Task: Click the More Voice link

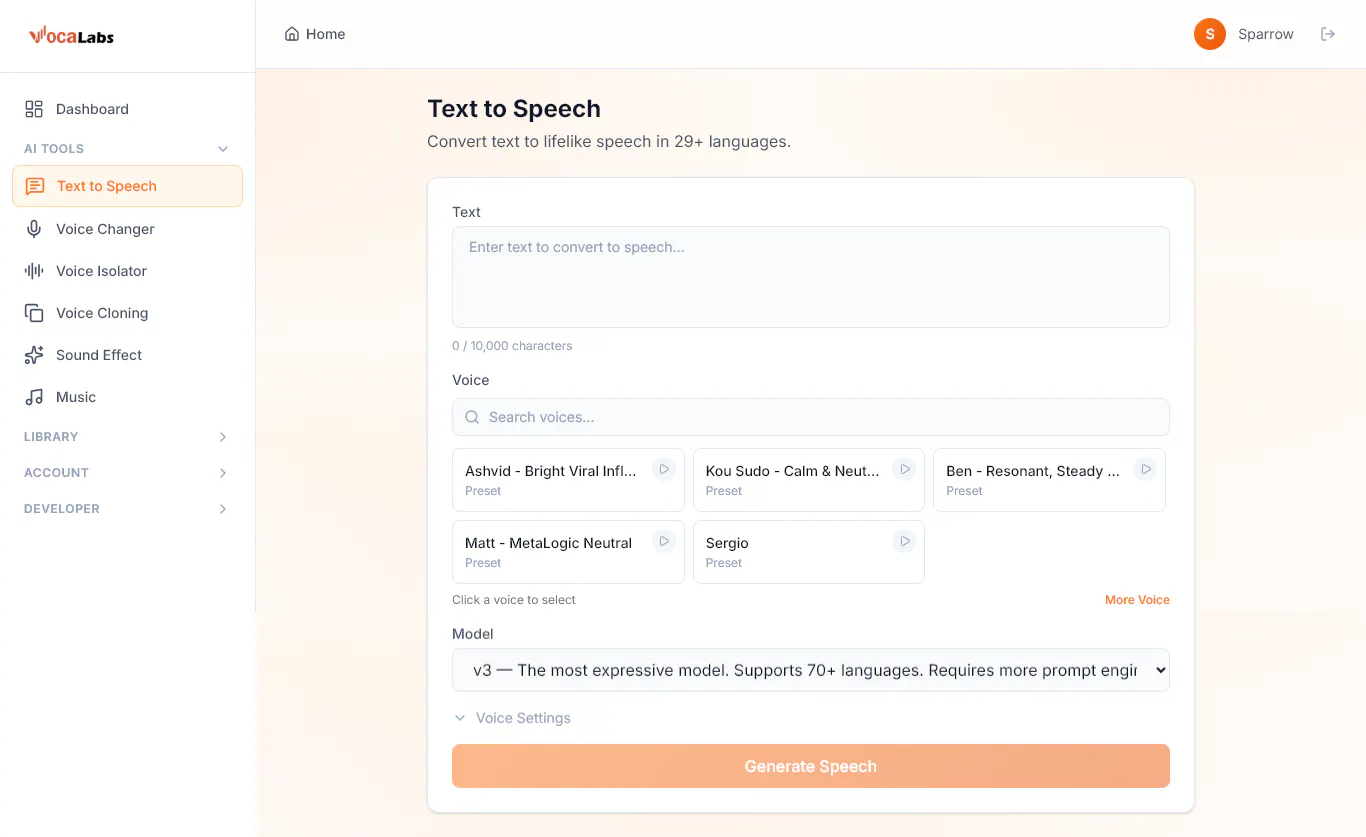Action: 1137,600
